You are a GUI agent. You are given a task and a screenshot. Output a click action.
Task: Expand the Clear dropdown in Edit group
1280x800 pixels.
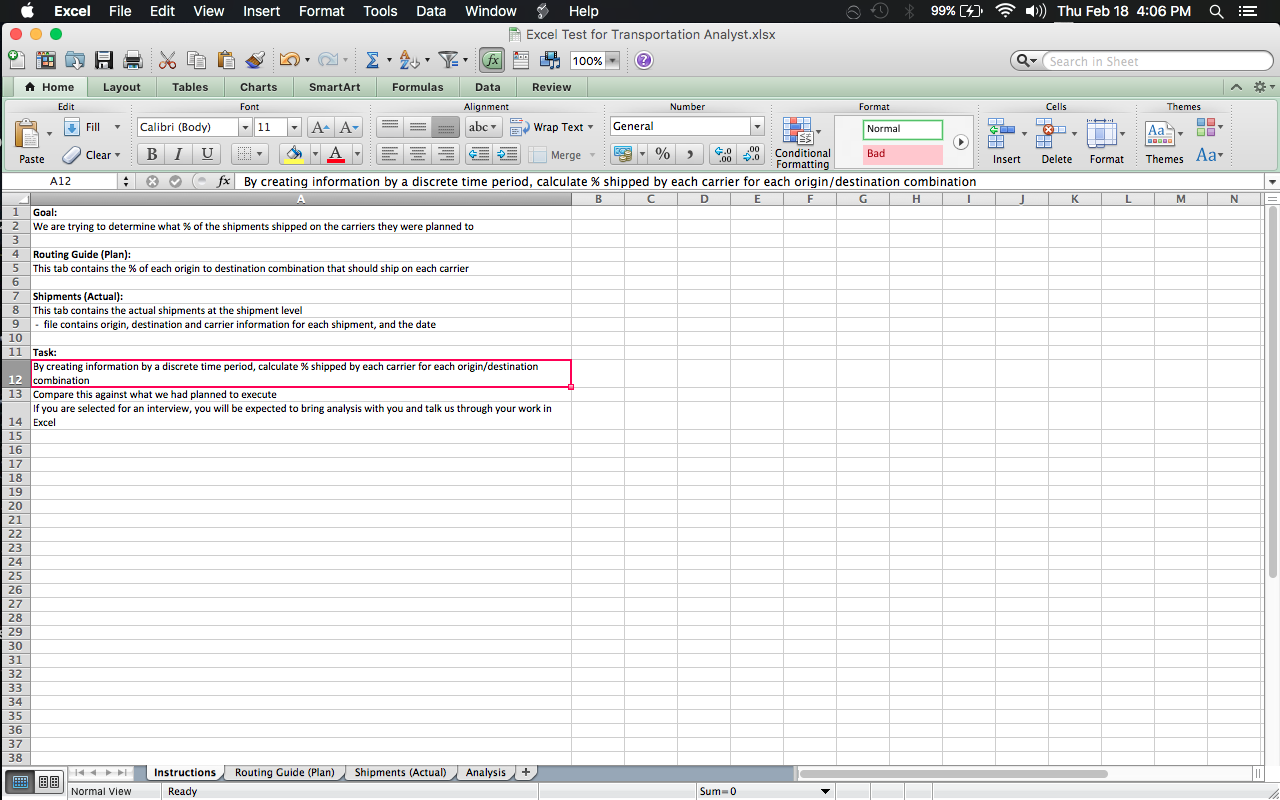(117, 155)
